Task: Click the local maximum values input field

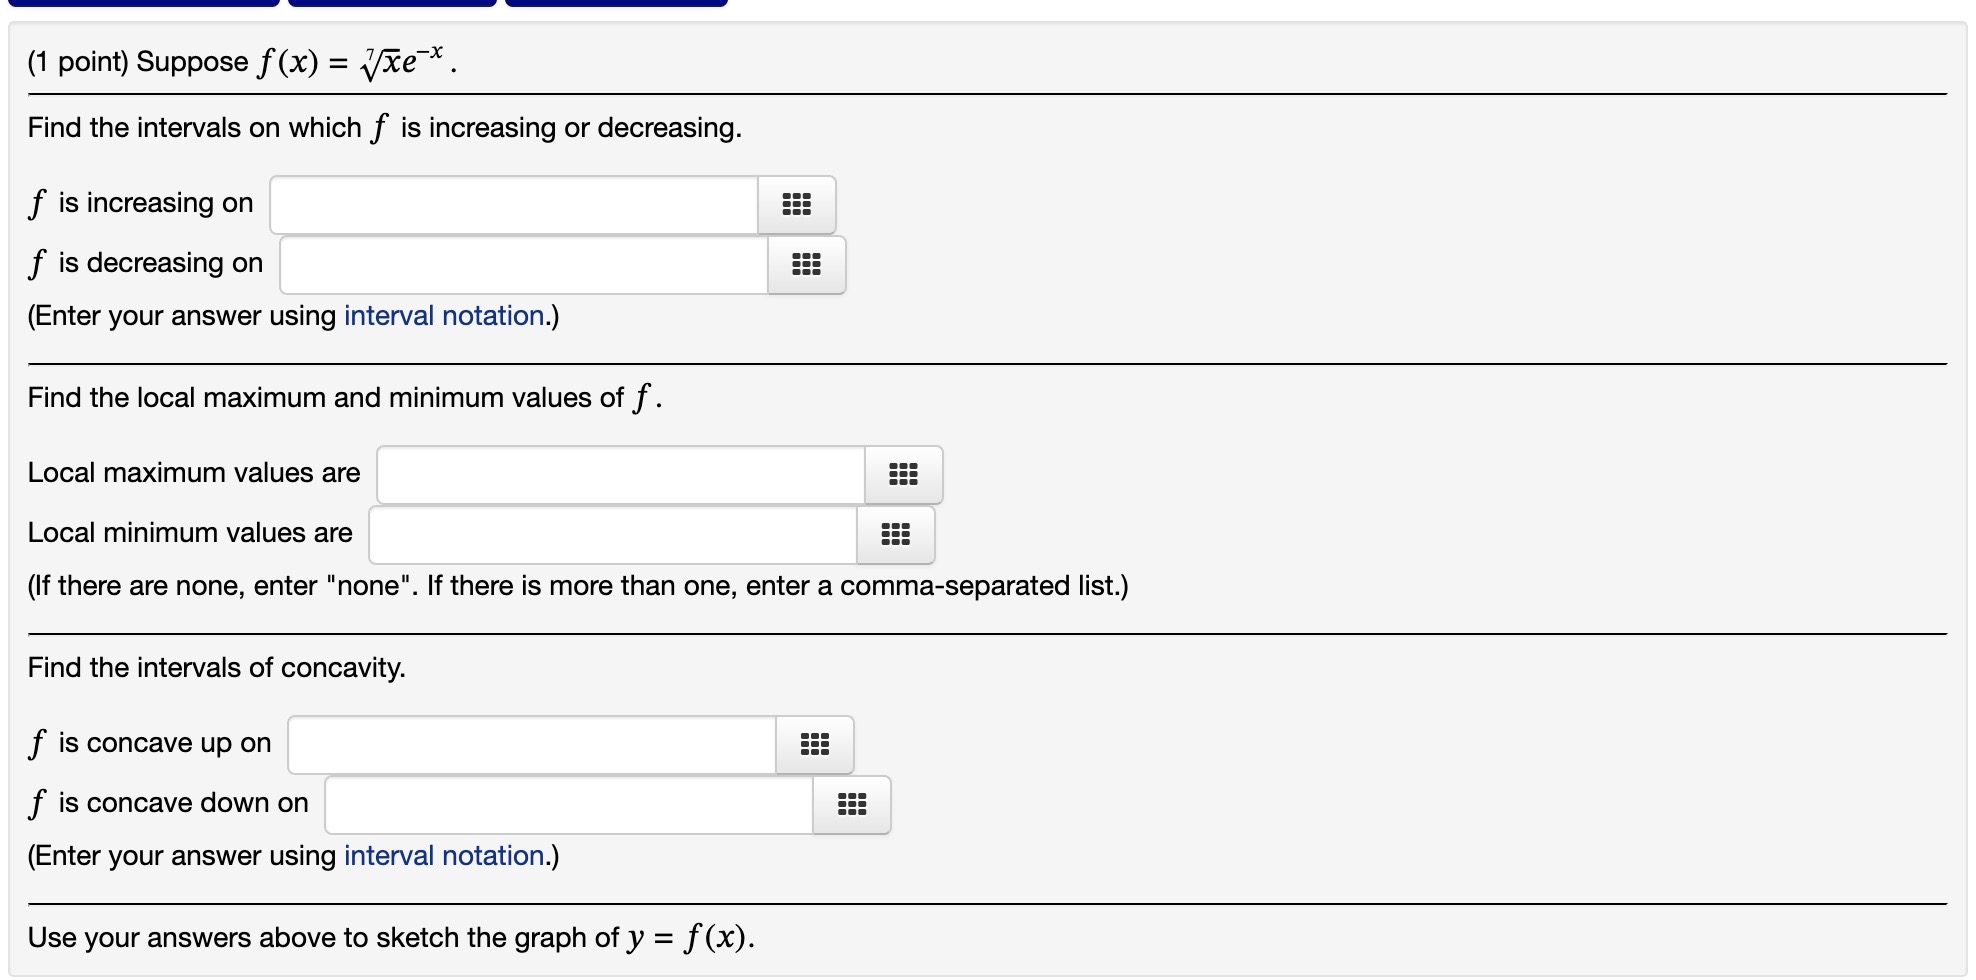Action: pos(618,474)
